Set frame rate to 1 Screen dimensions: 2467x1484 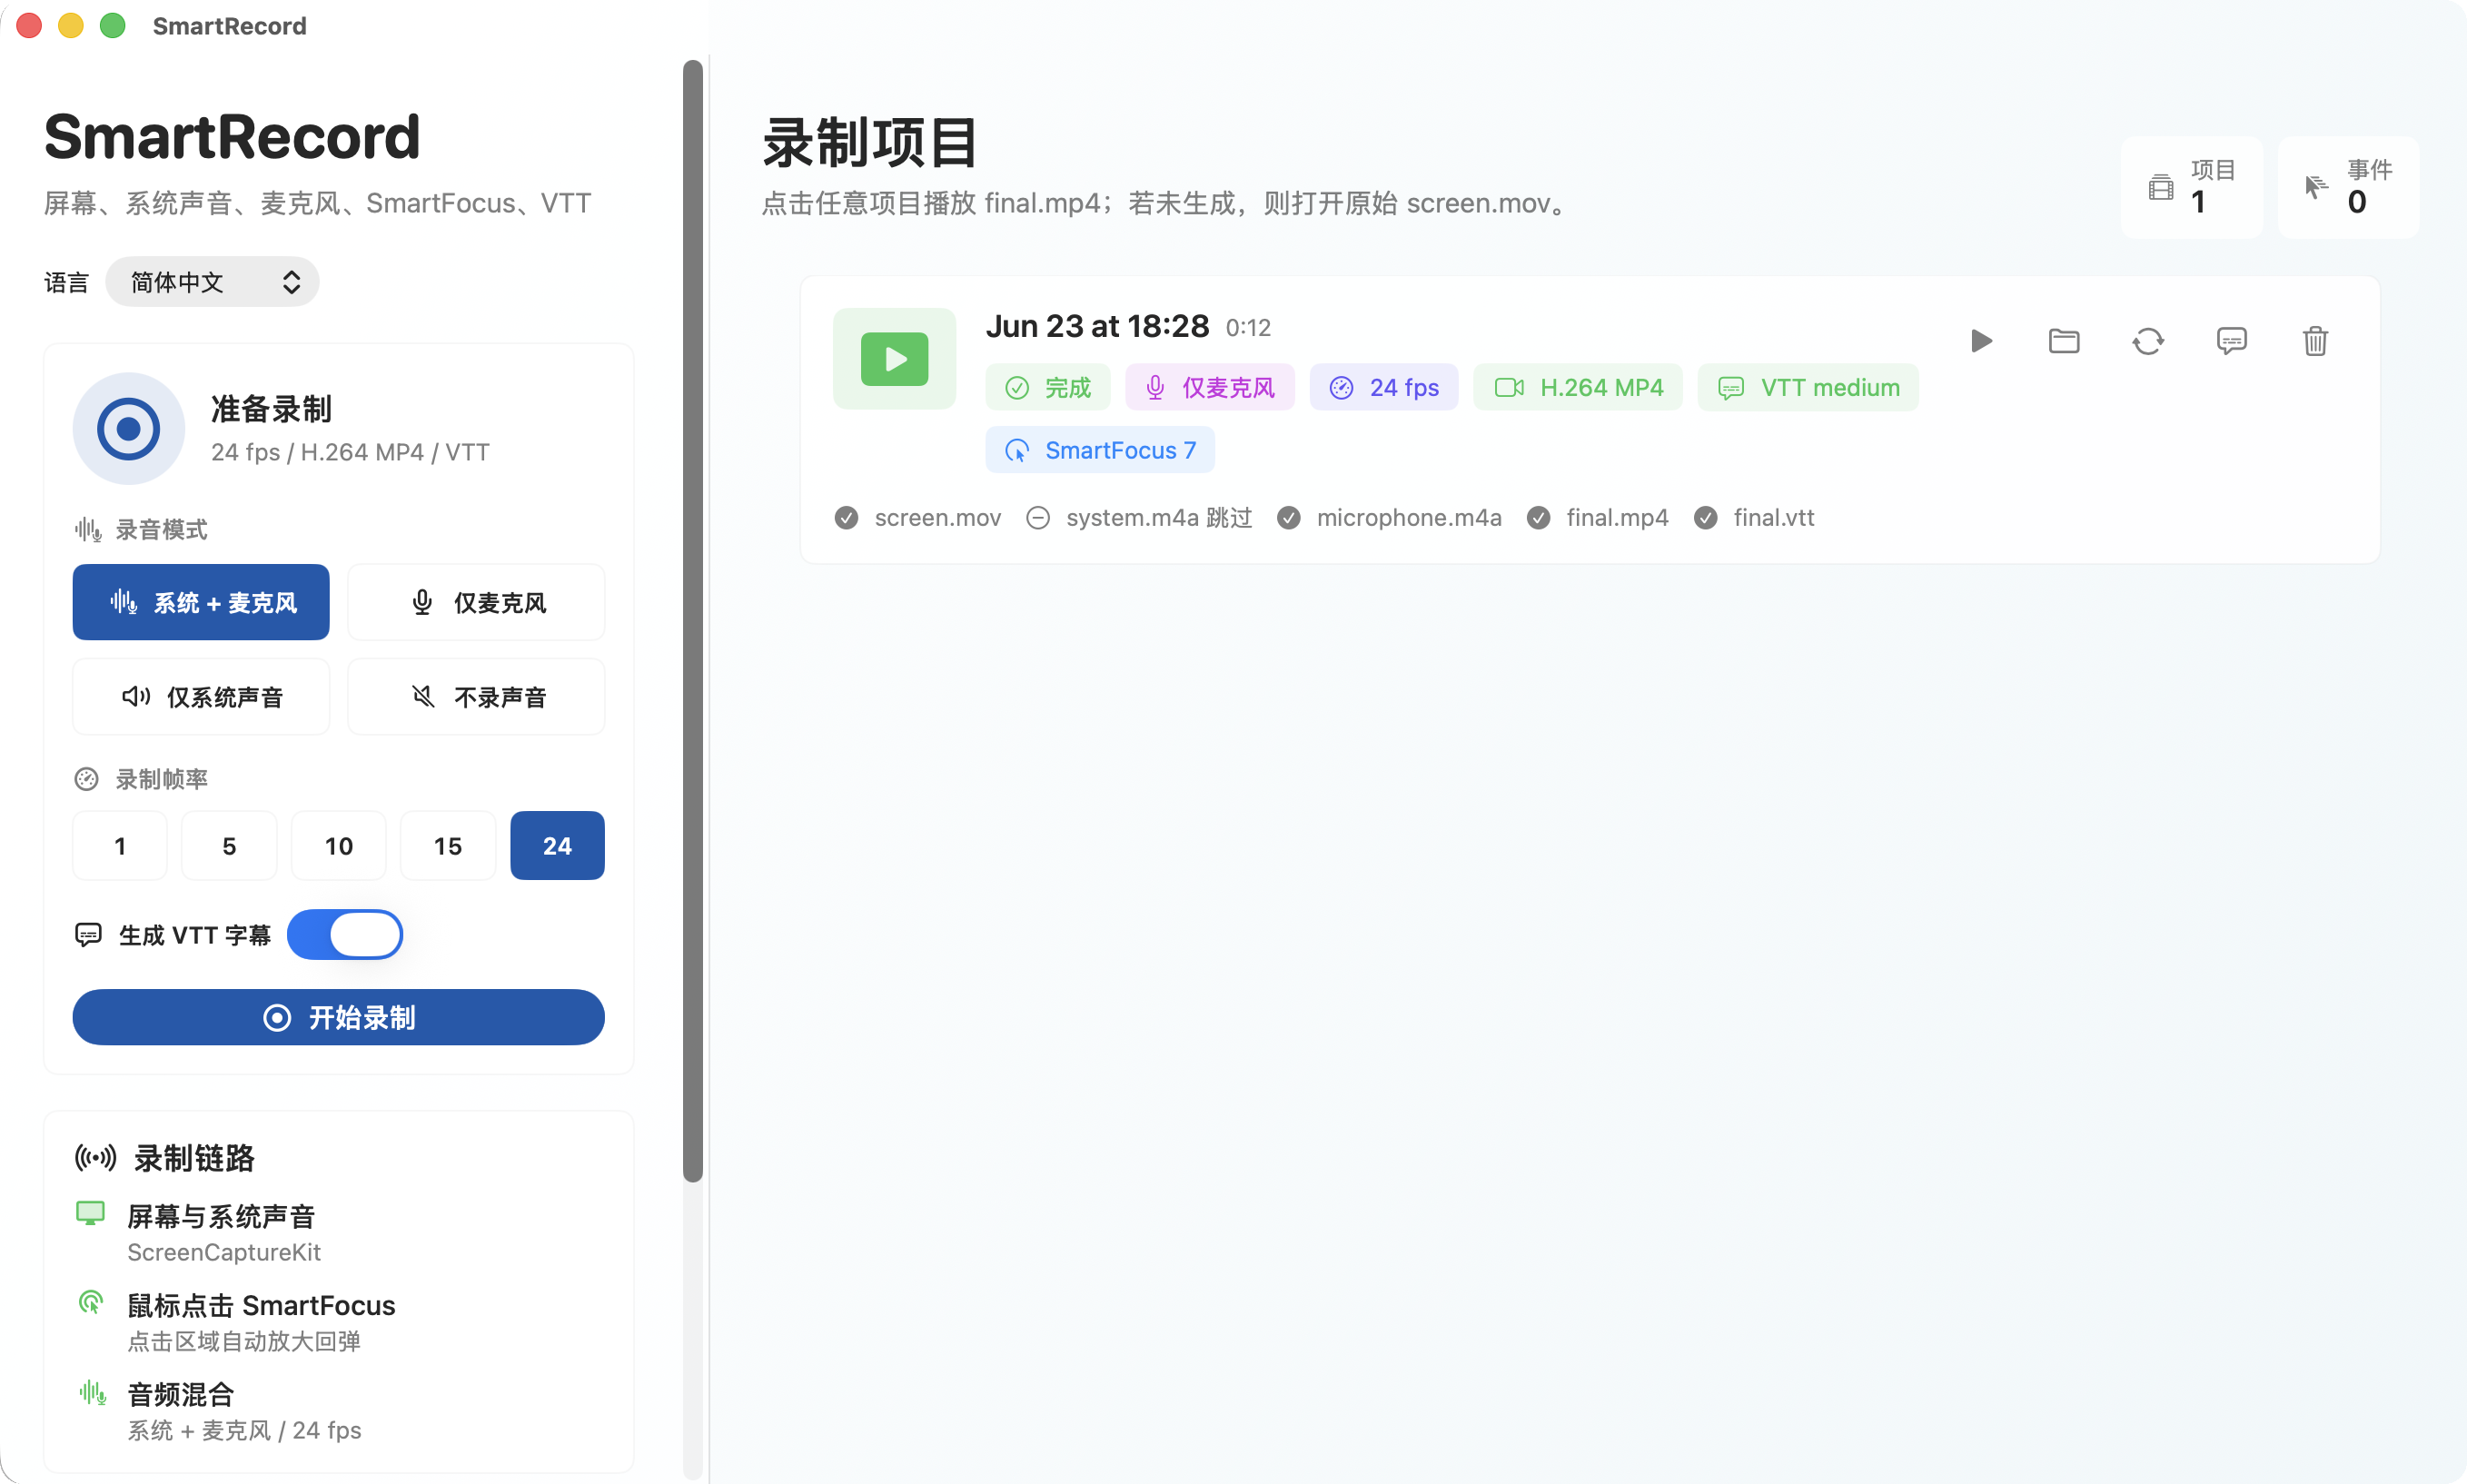120,846
